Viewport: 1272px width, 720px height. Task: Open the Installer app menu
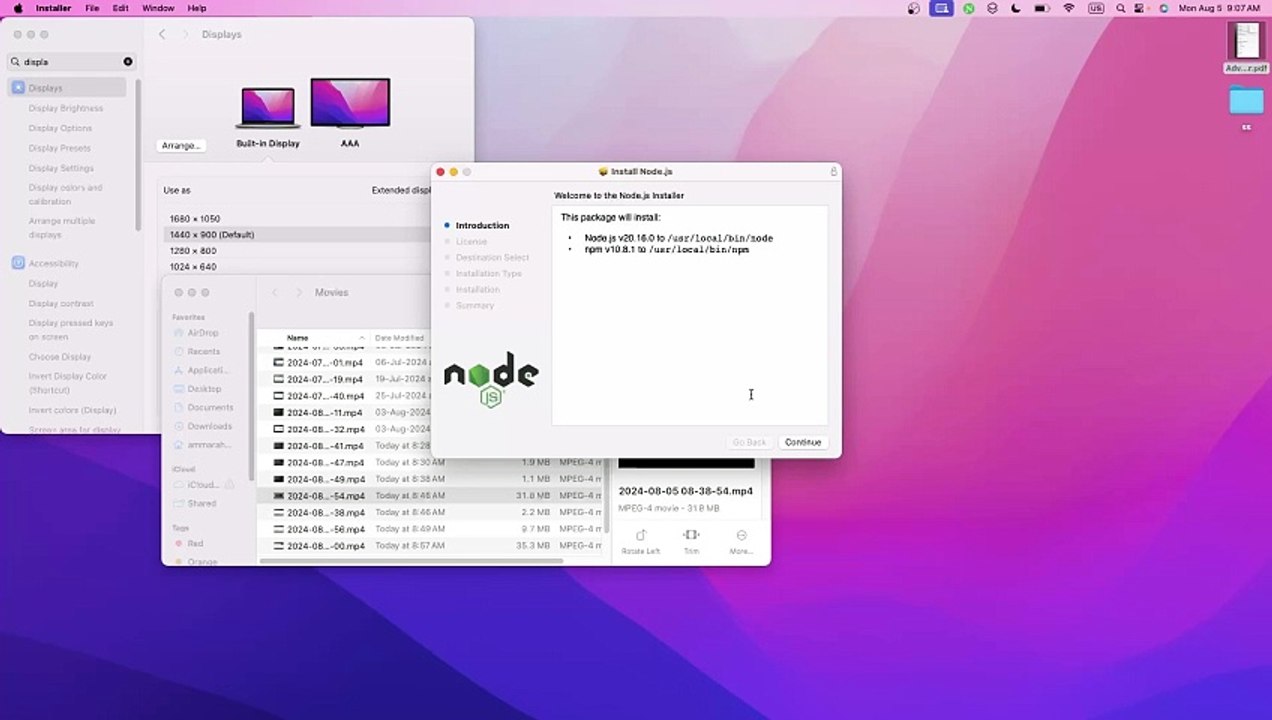point(53,8)
